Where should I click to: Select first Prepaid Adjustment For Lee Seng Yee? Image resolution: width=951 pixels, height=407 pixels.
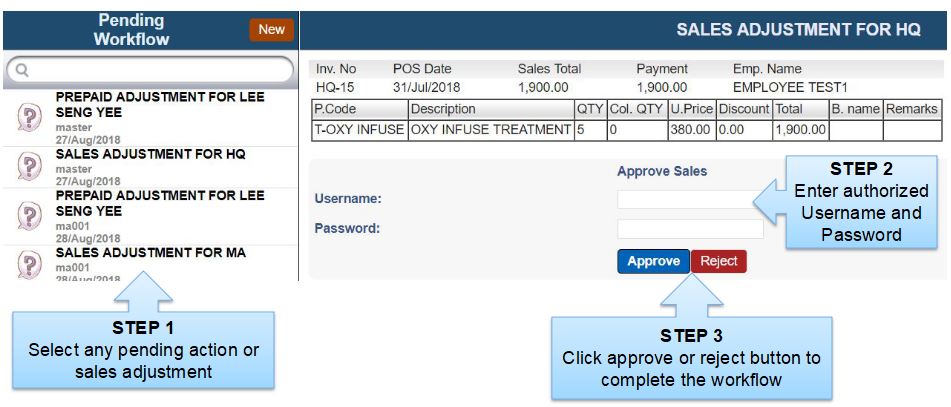[x=150, y=118]
